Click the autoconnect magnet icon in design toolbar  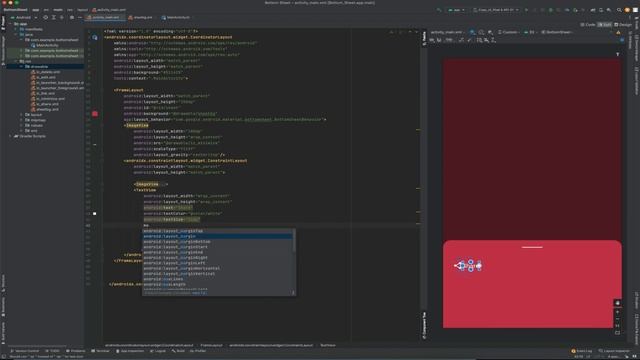(x=439, y=40)
